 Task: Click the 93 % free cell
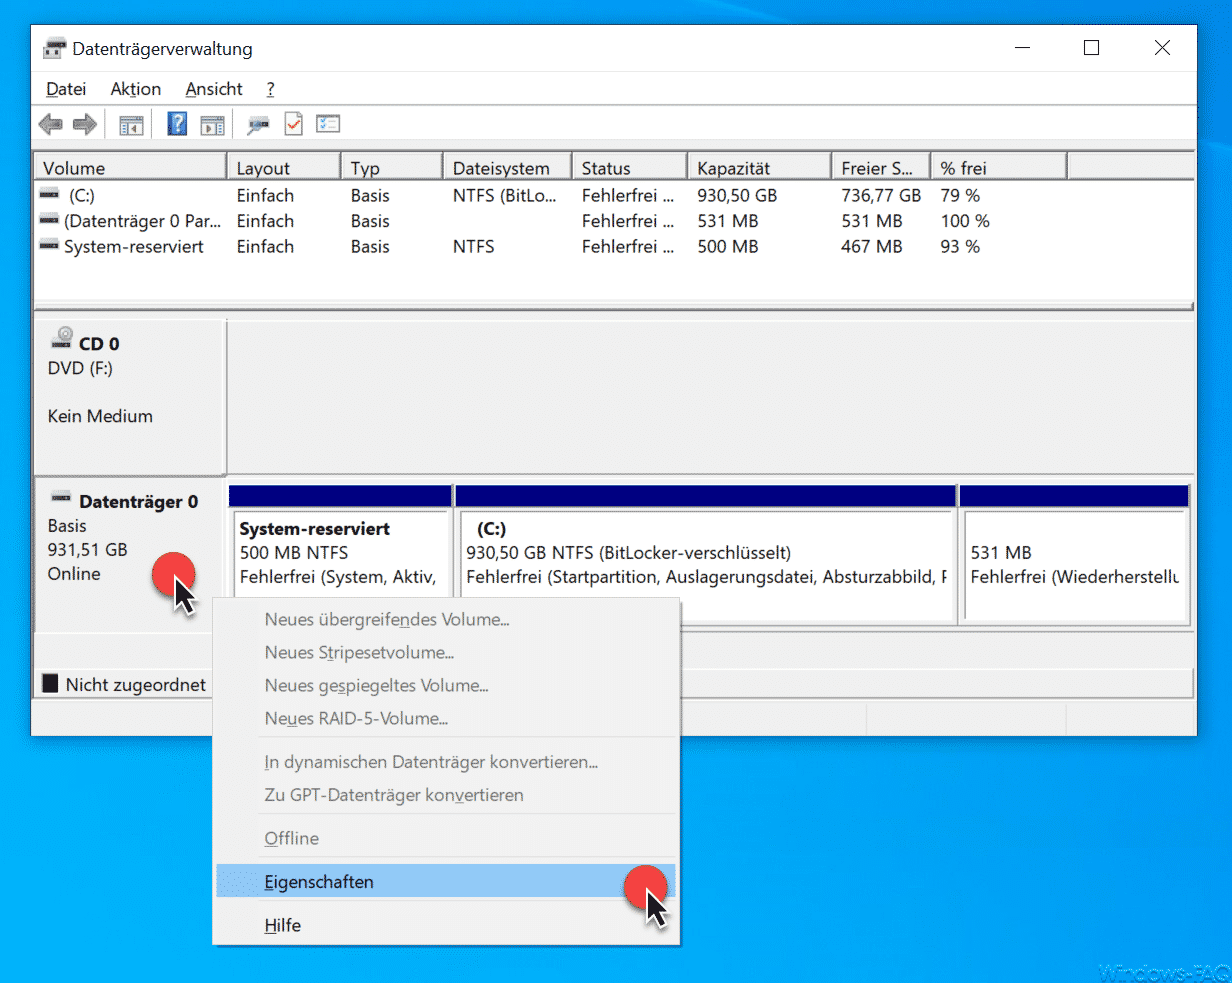click(960, 246)
